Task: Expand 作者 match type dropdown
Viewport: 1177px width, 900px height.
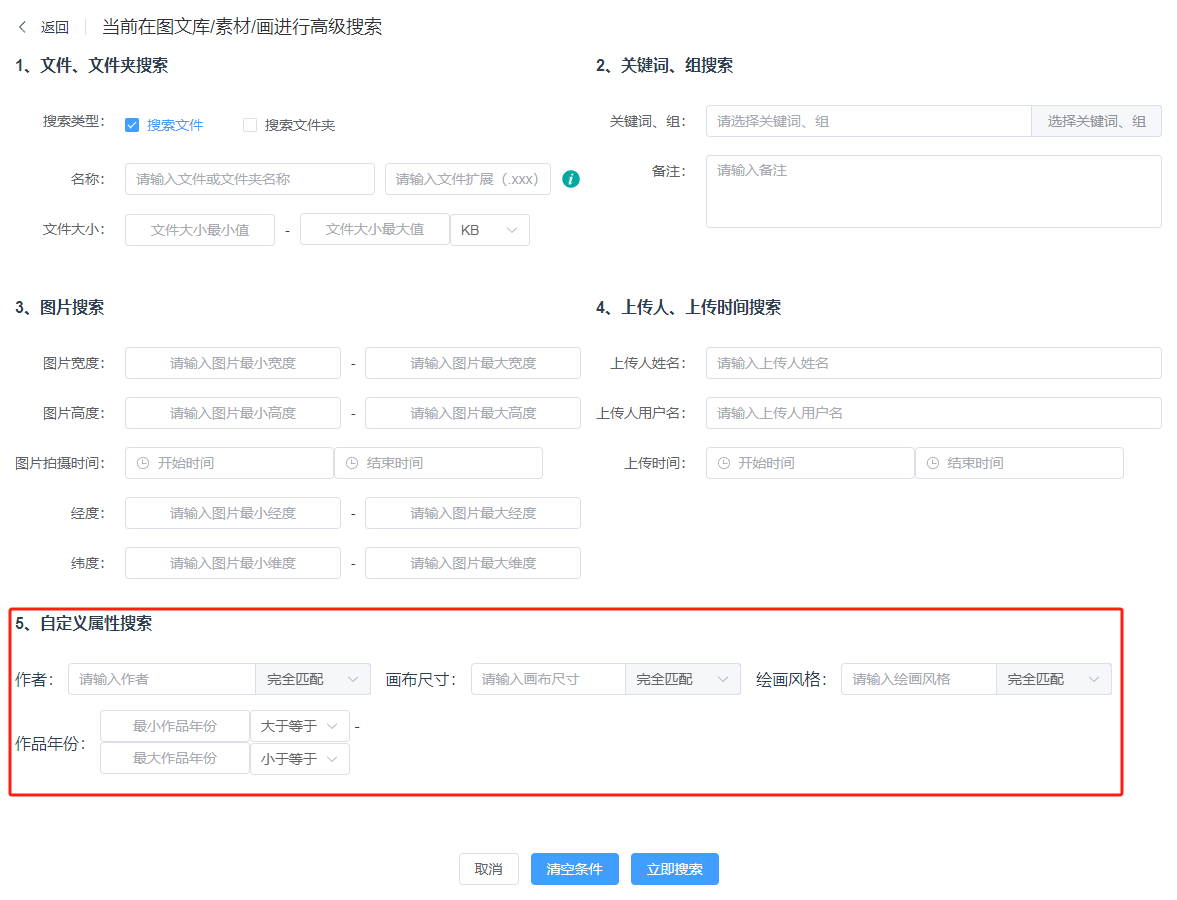Action: tap(312, 679)
